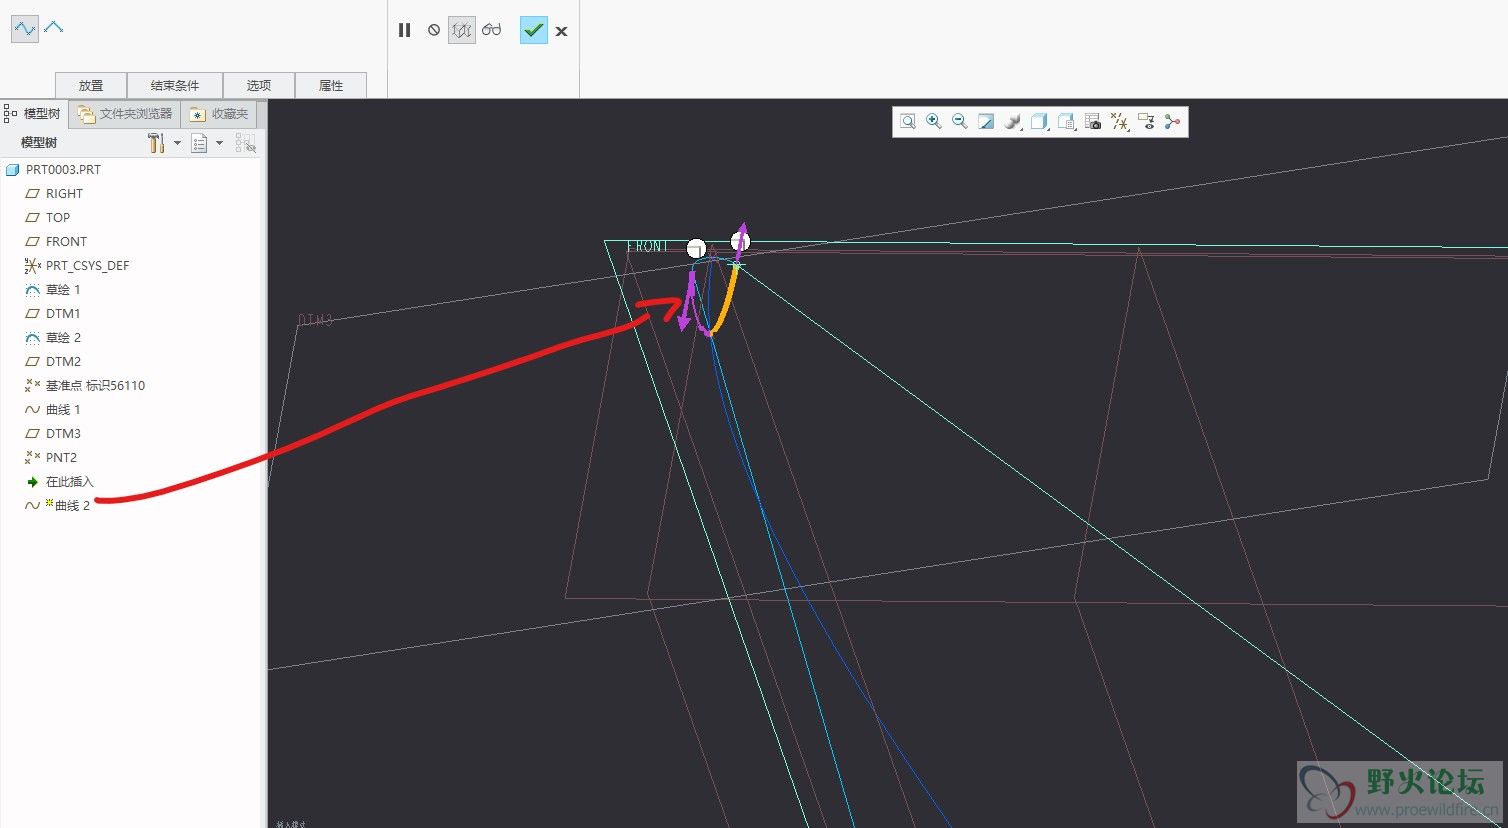Viewport: 1508px width, 828px height.
Task: Open the display style dropdown
Action: (1013, 122)
